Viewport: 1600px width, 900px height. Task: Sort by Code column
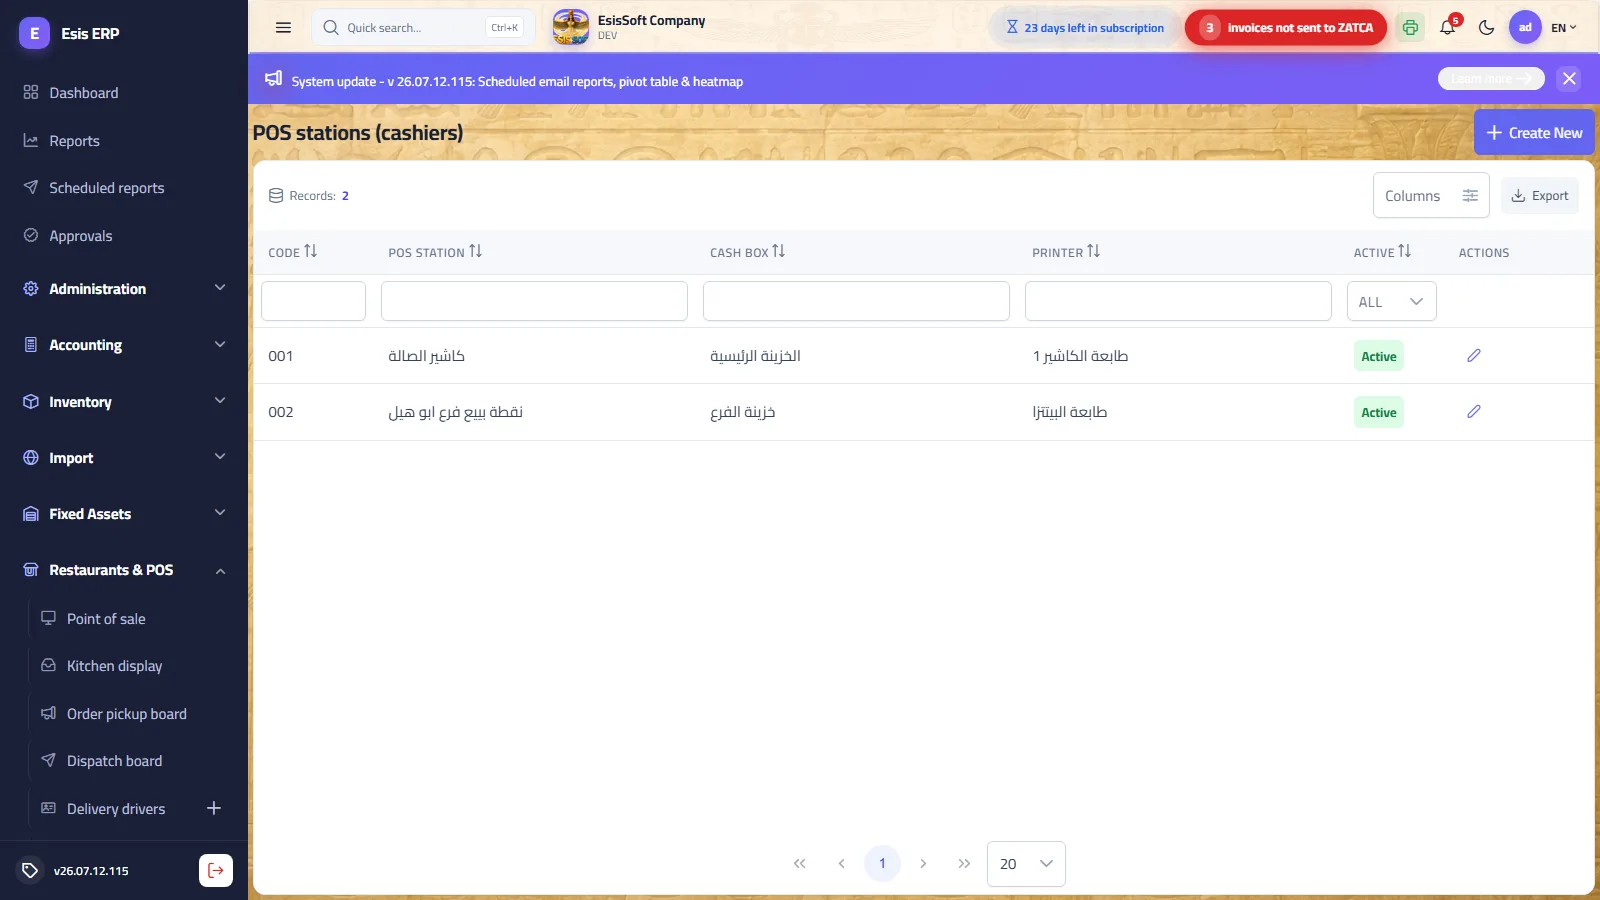292,252
